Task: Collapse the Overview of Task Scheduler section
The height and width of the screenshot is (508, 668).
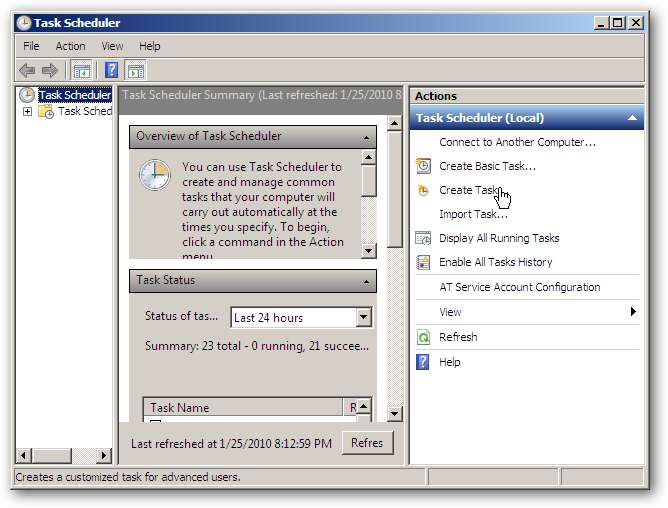Action: pos(366,138)
